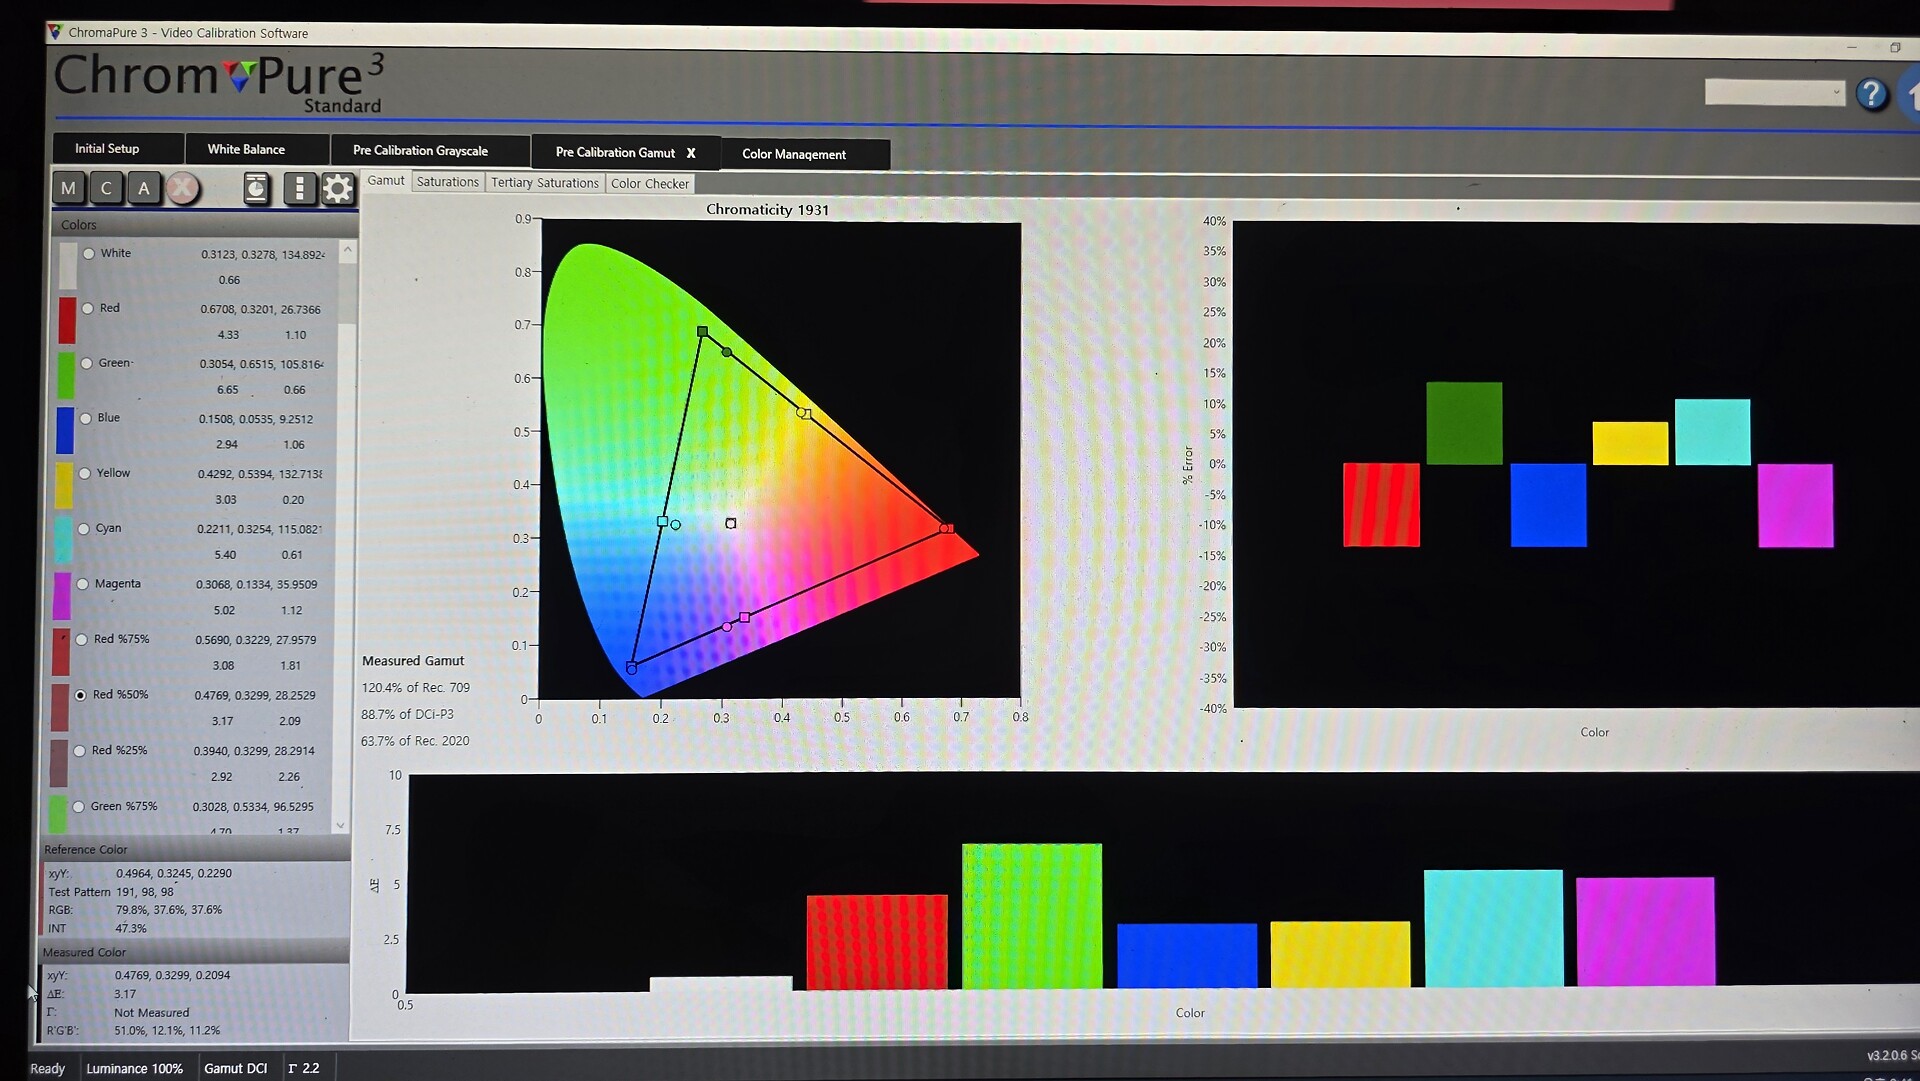Click the White color swatch in Colors list
The width and height of the screenshot is (1920, 1081).
click(x=68, y=266)
